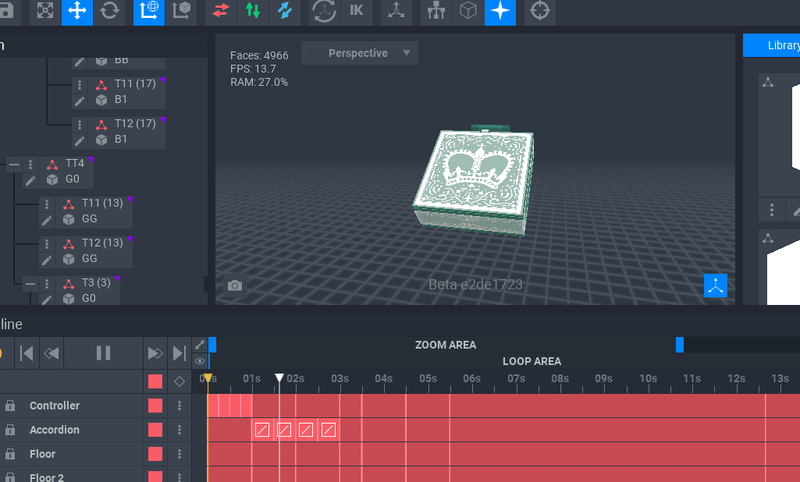800x482 pixels.
Task: Toggle the timeline eye visibility icon
Action: tap(199, 361)
